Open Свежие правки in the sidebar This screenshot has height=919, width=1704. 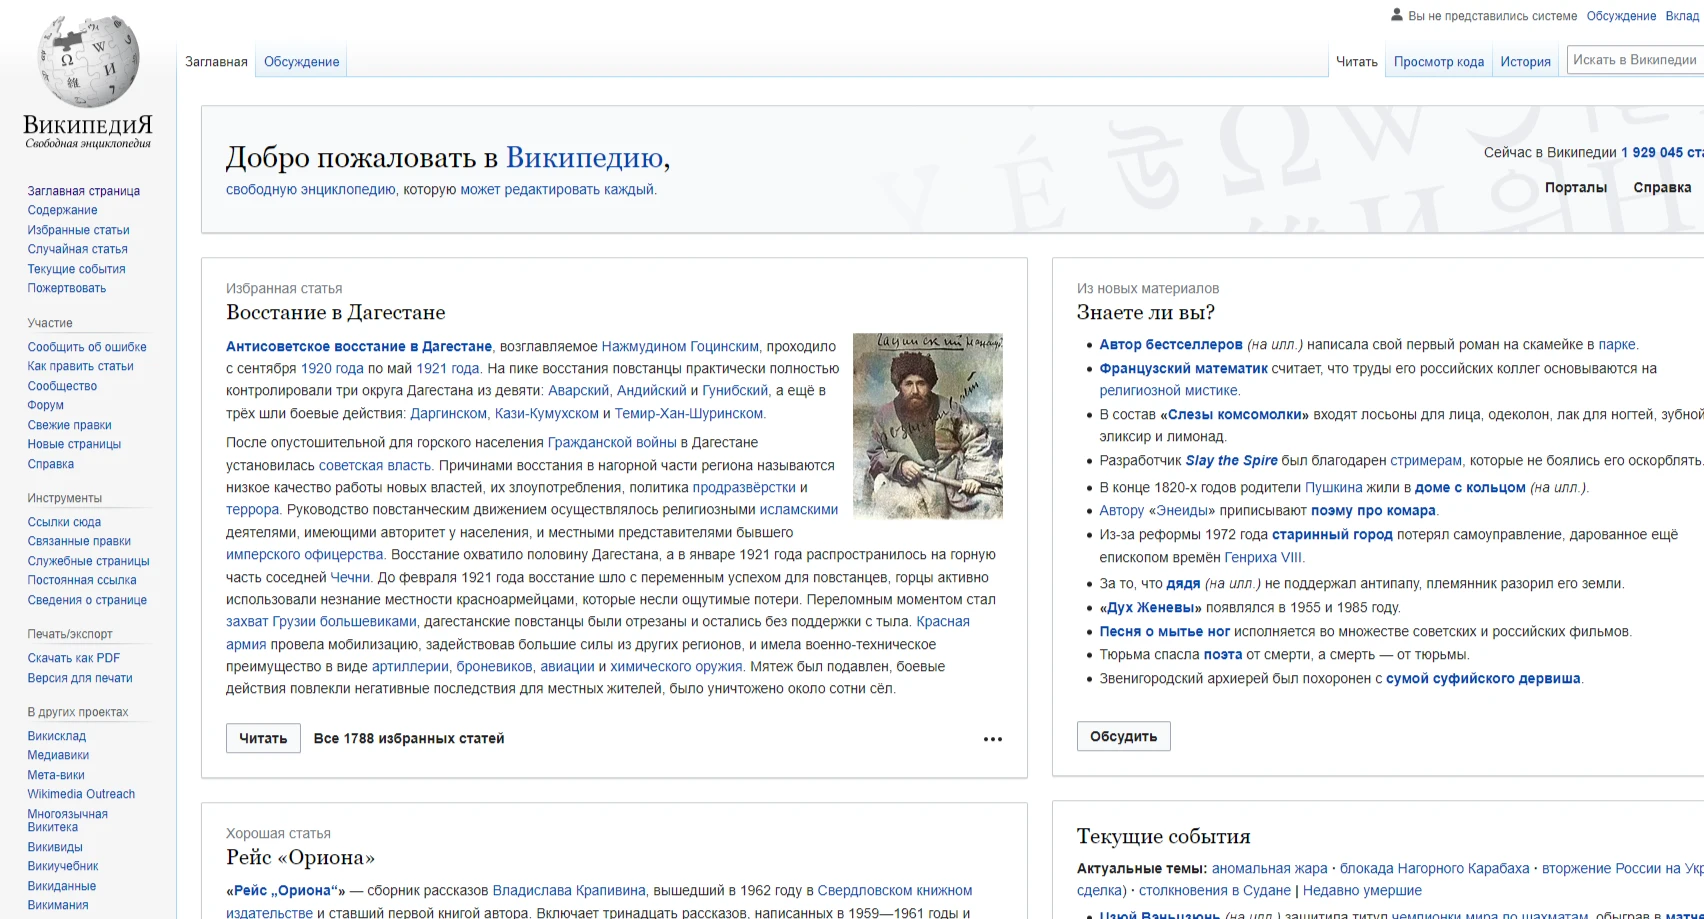click(69, 425)
